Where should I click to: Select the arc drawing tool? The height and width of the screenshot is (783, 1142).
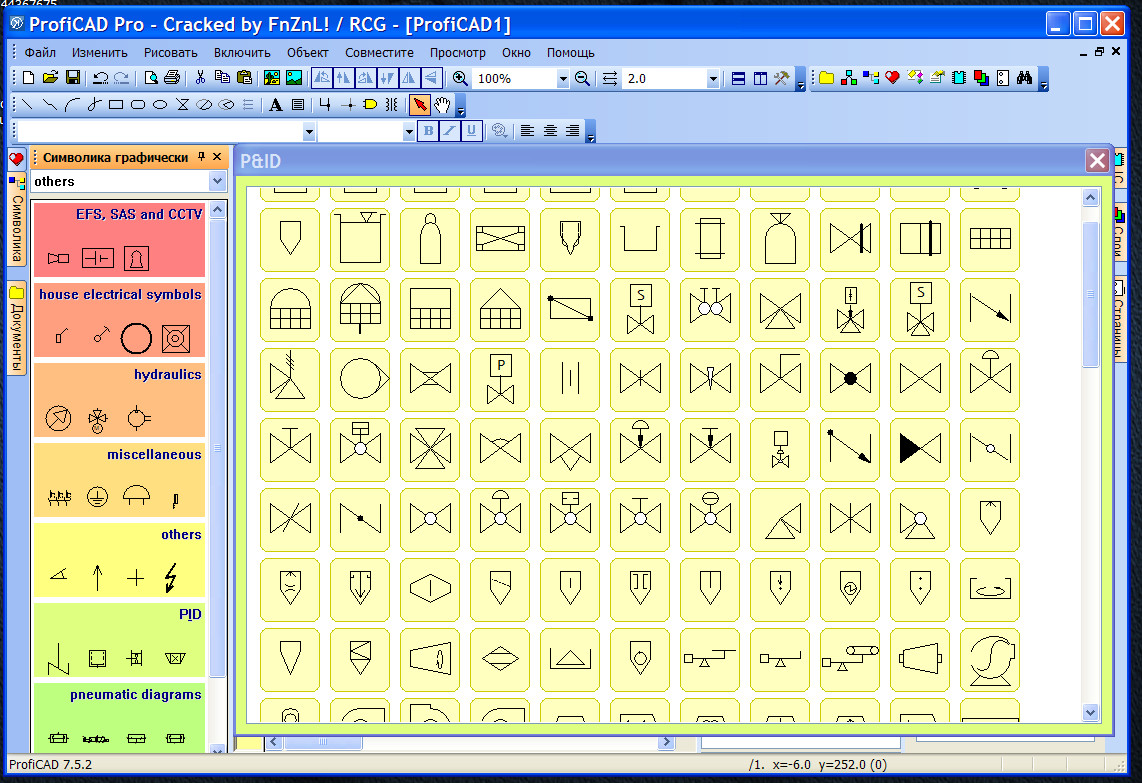(x=71, y=105)
